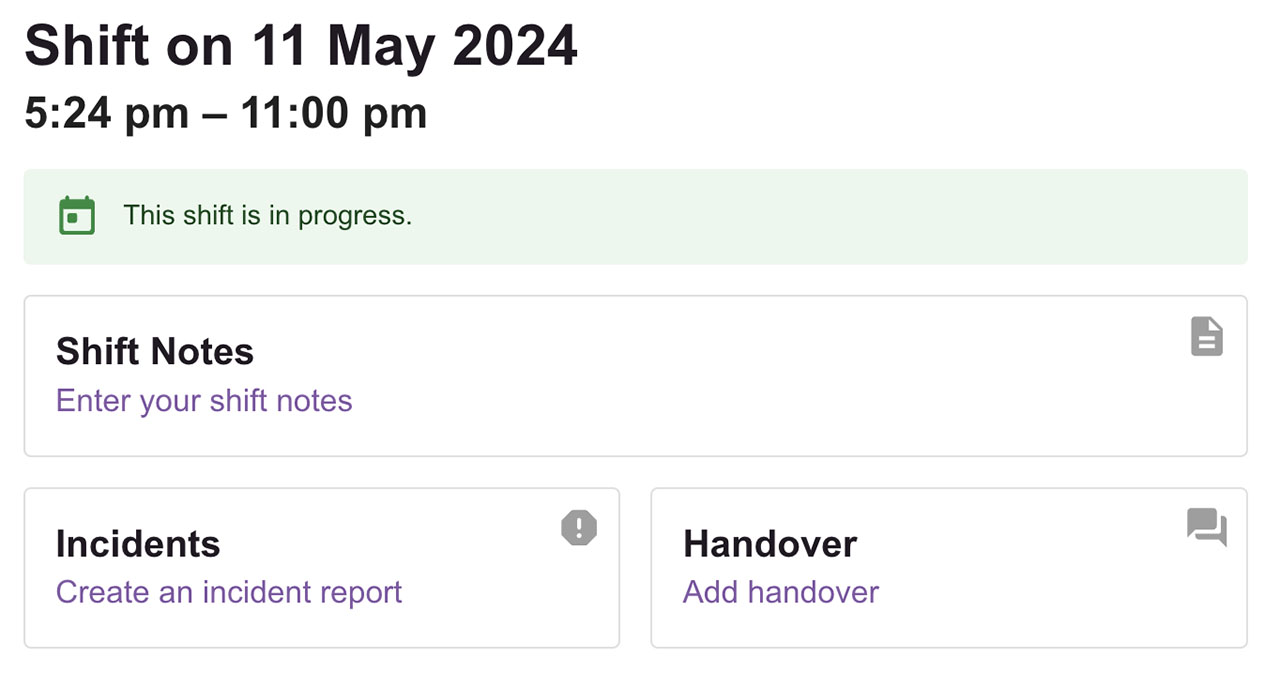This screenshot has height=674, width=1280.
Task: Click the '5:24 pm – 11:00 pm' time range
Action: 226,113
